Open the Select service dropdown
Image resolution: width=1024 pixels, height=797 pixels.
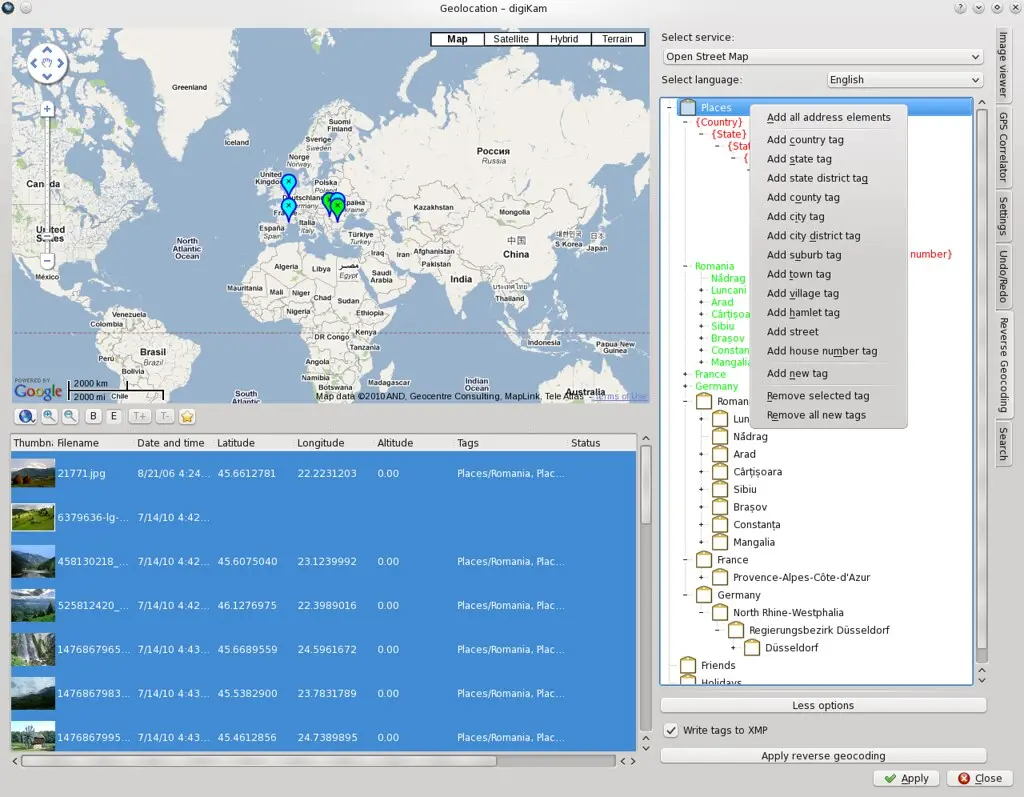coord(822,57)
